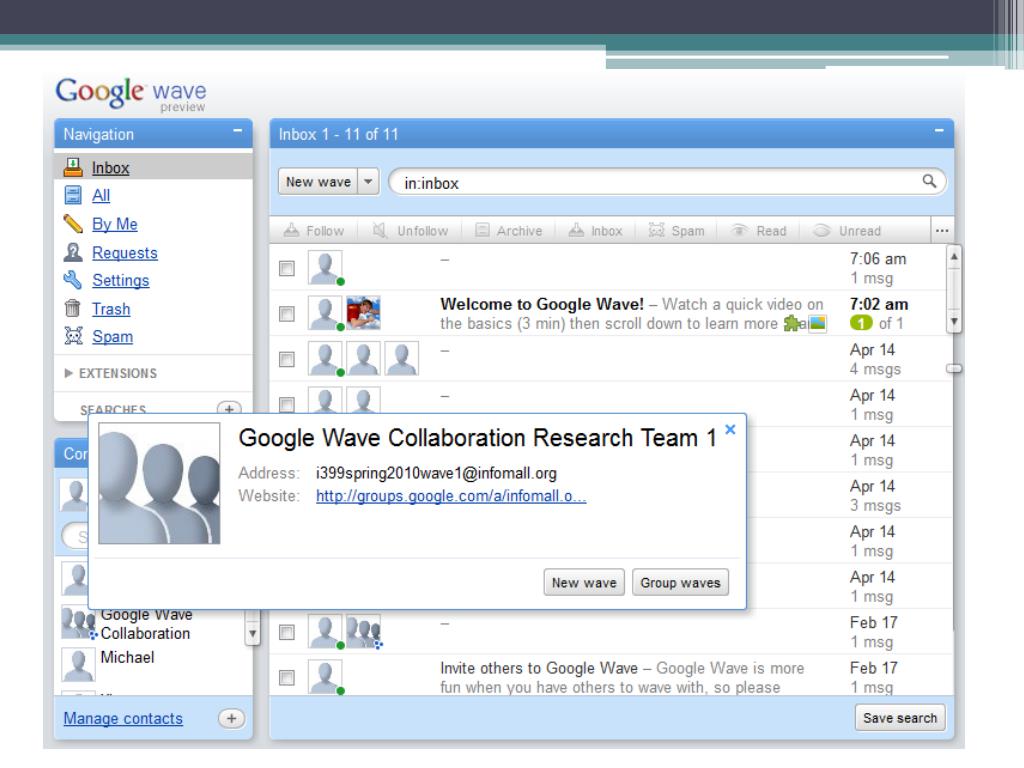Click the Spam toolbar button

pos(676,231)
